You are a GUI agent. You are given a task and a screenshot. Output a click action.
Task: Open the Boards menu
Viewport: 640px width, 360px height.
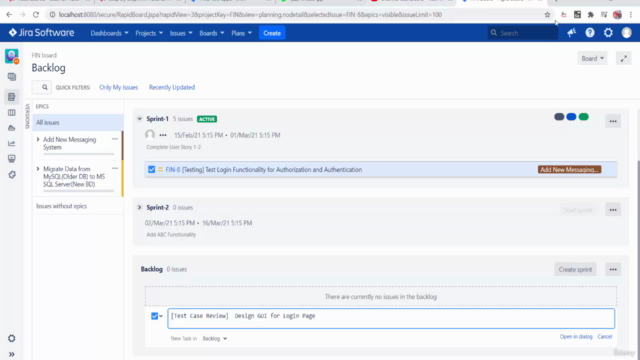click(x=211, y=33)
